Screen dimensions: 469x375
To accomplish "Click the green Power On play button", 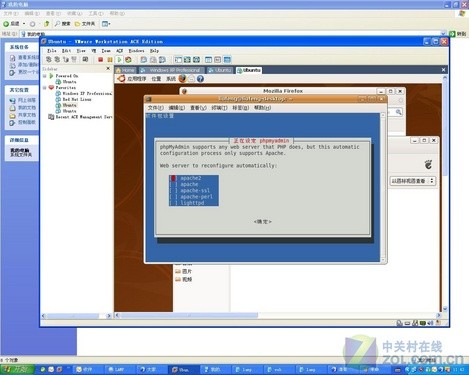I will tap(119, 60).
